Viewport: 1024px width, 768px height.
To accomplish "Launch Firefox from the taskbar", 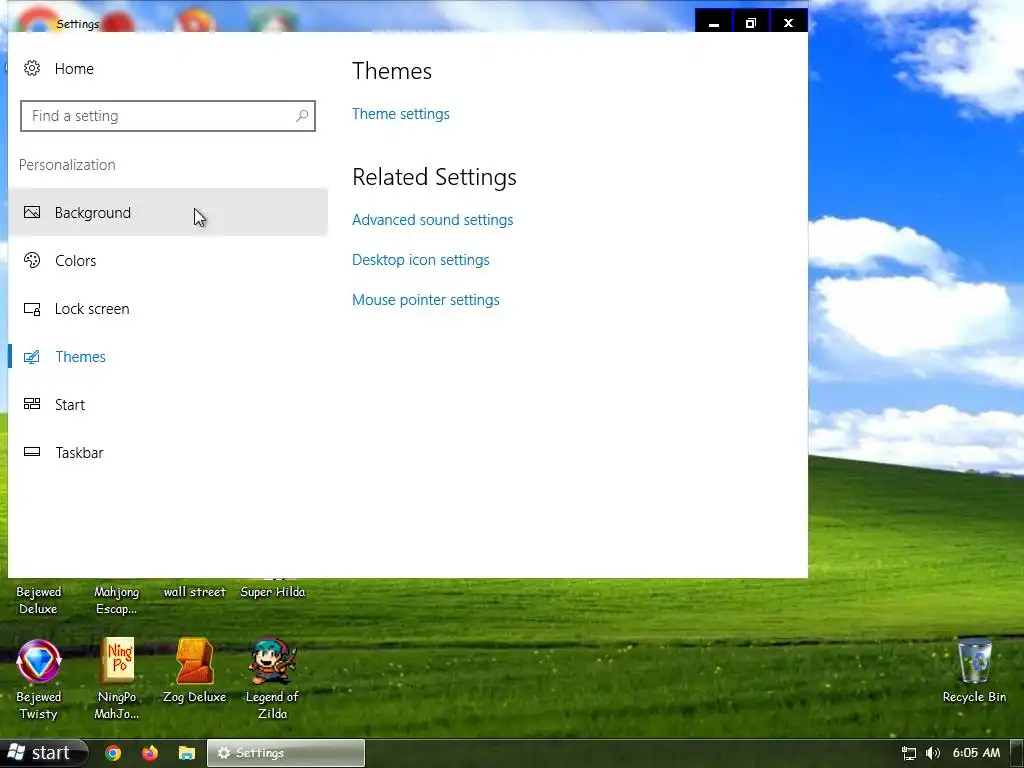I will click(x=150, y=753).
